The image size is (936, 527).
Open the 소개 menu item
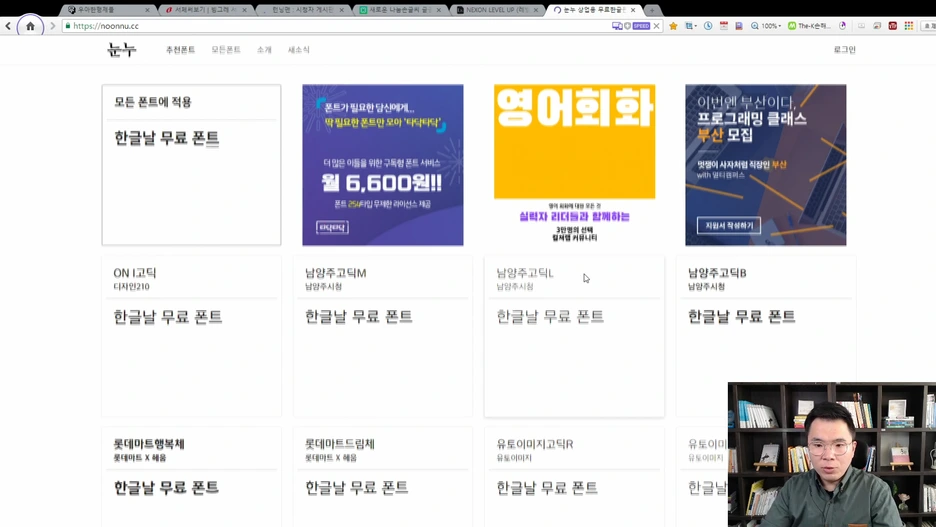(264, 50)
